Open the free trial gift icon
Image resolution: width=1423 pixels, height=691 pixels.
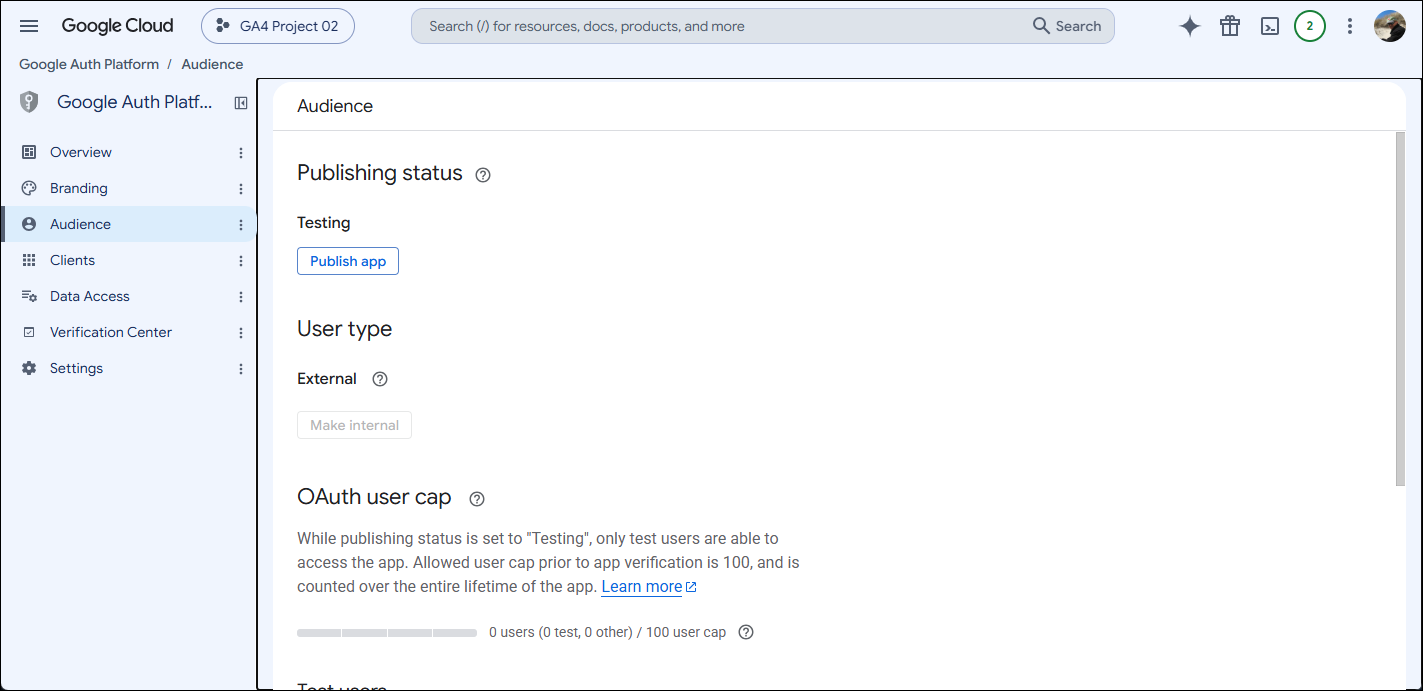pyautogui.click(x=1230, y=26)
